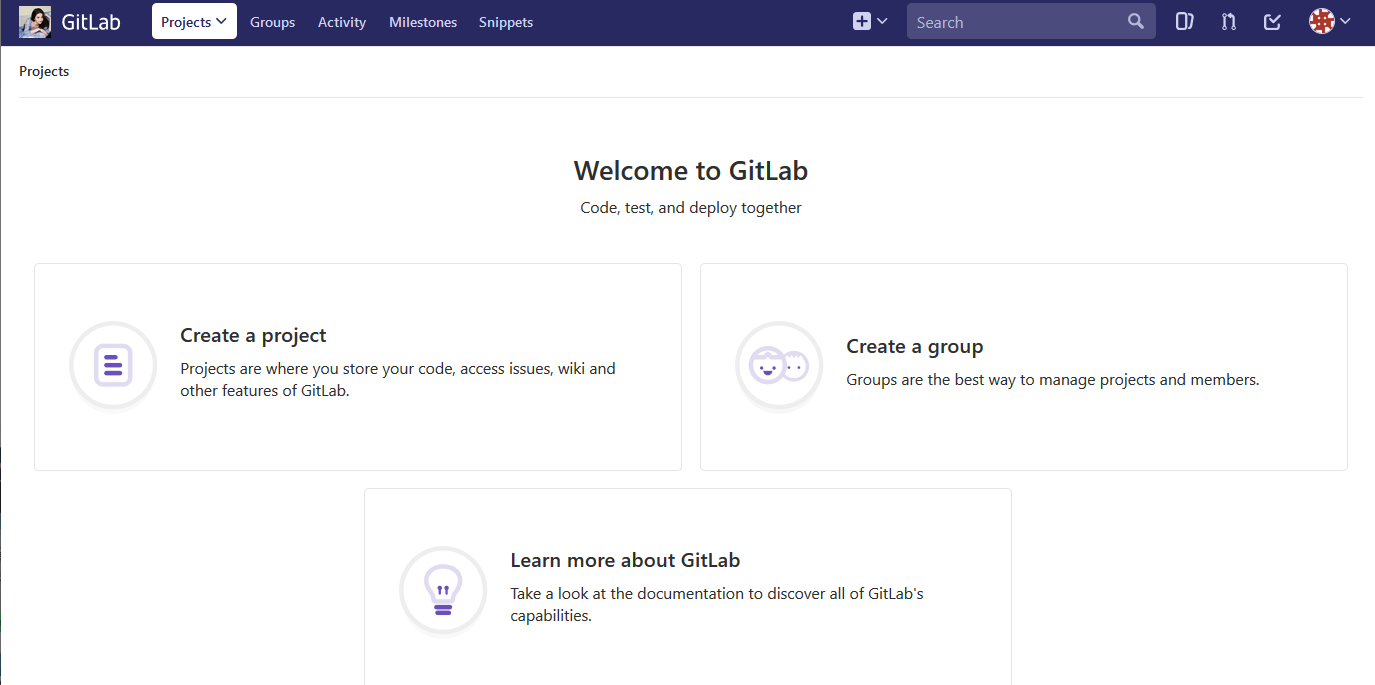1375x685 pixels.
Task: Open the new item plus dropdown
Action: 870,21
